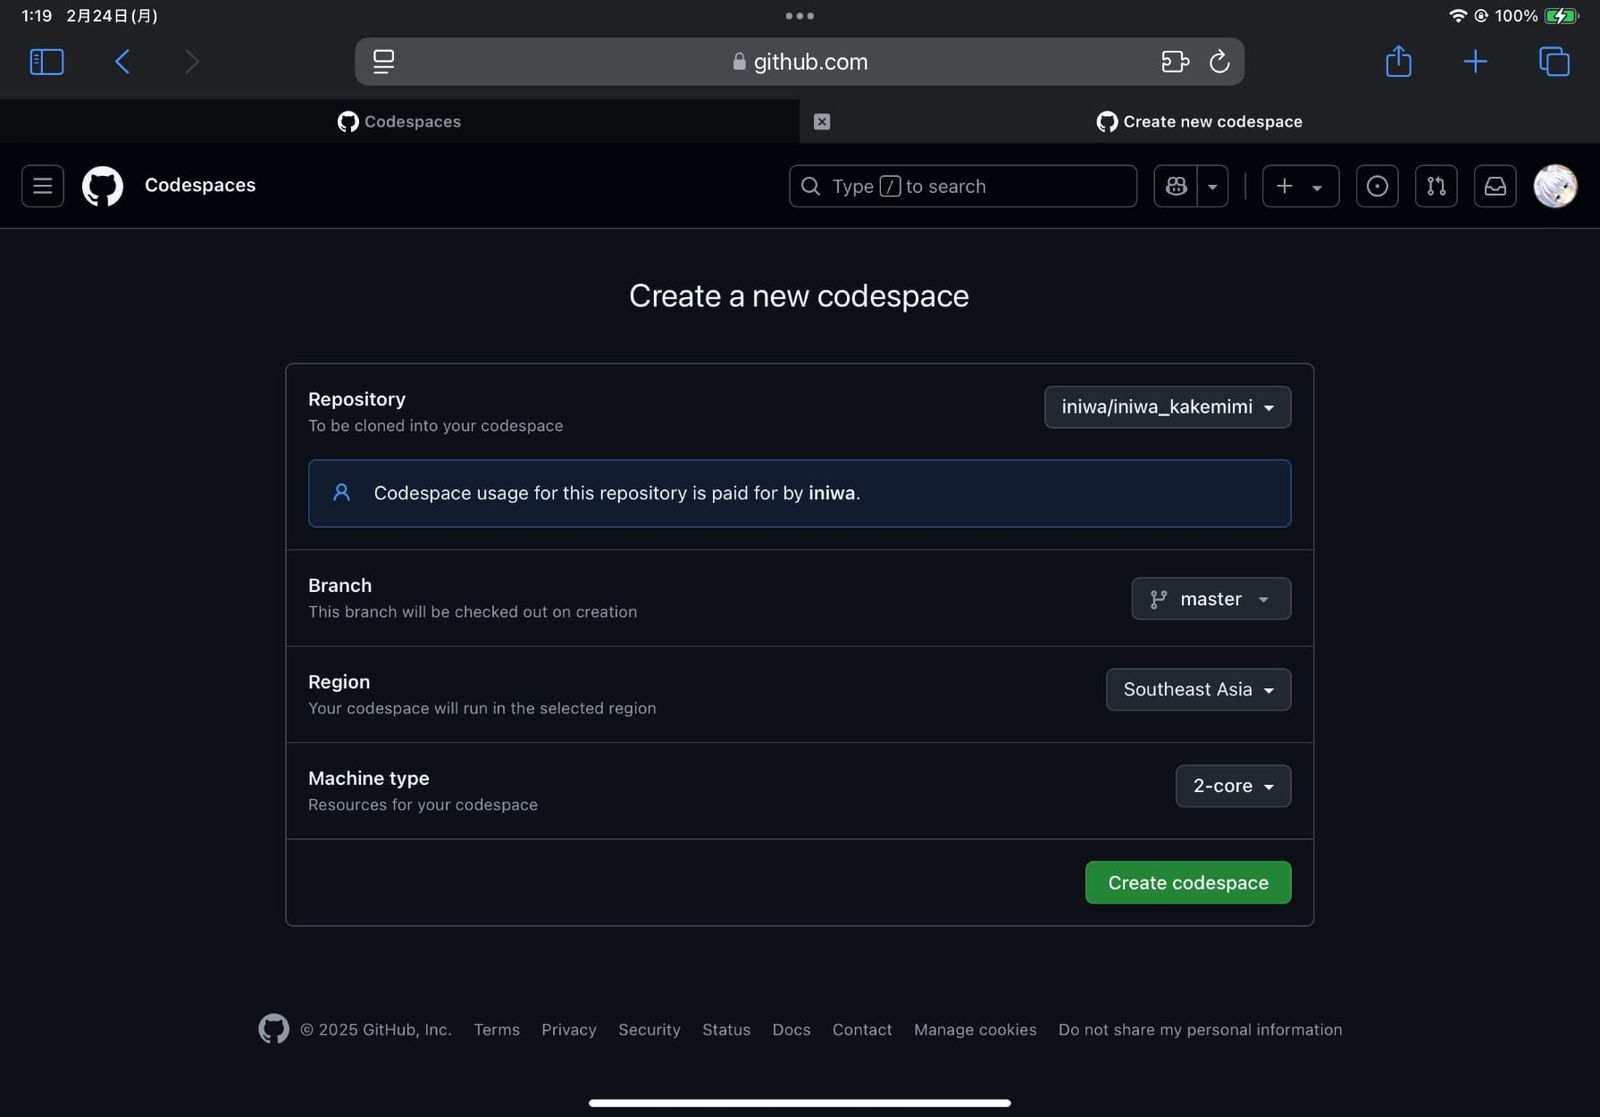Open Safari tab overview

1554,61
